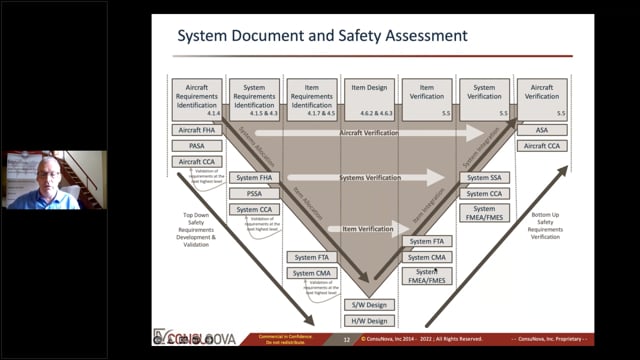This screenshot has height=360, width=640.
Task: Click the 'Systems Verification' white arrow label
Action: tap(370, 178)
